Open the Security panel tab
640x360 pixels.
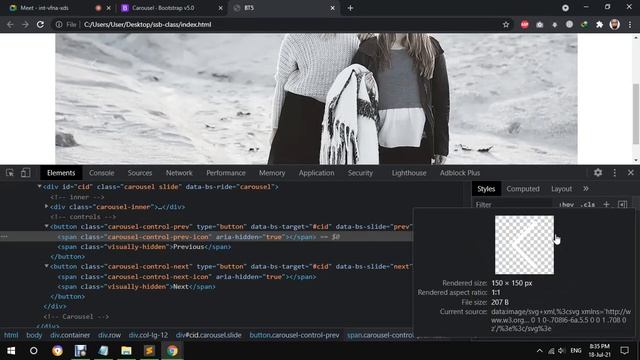(x=360, y=173)
